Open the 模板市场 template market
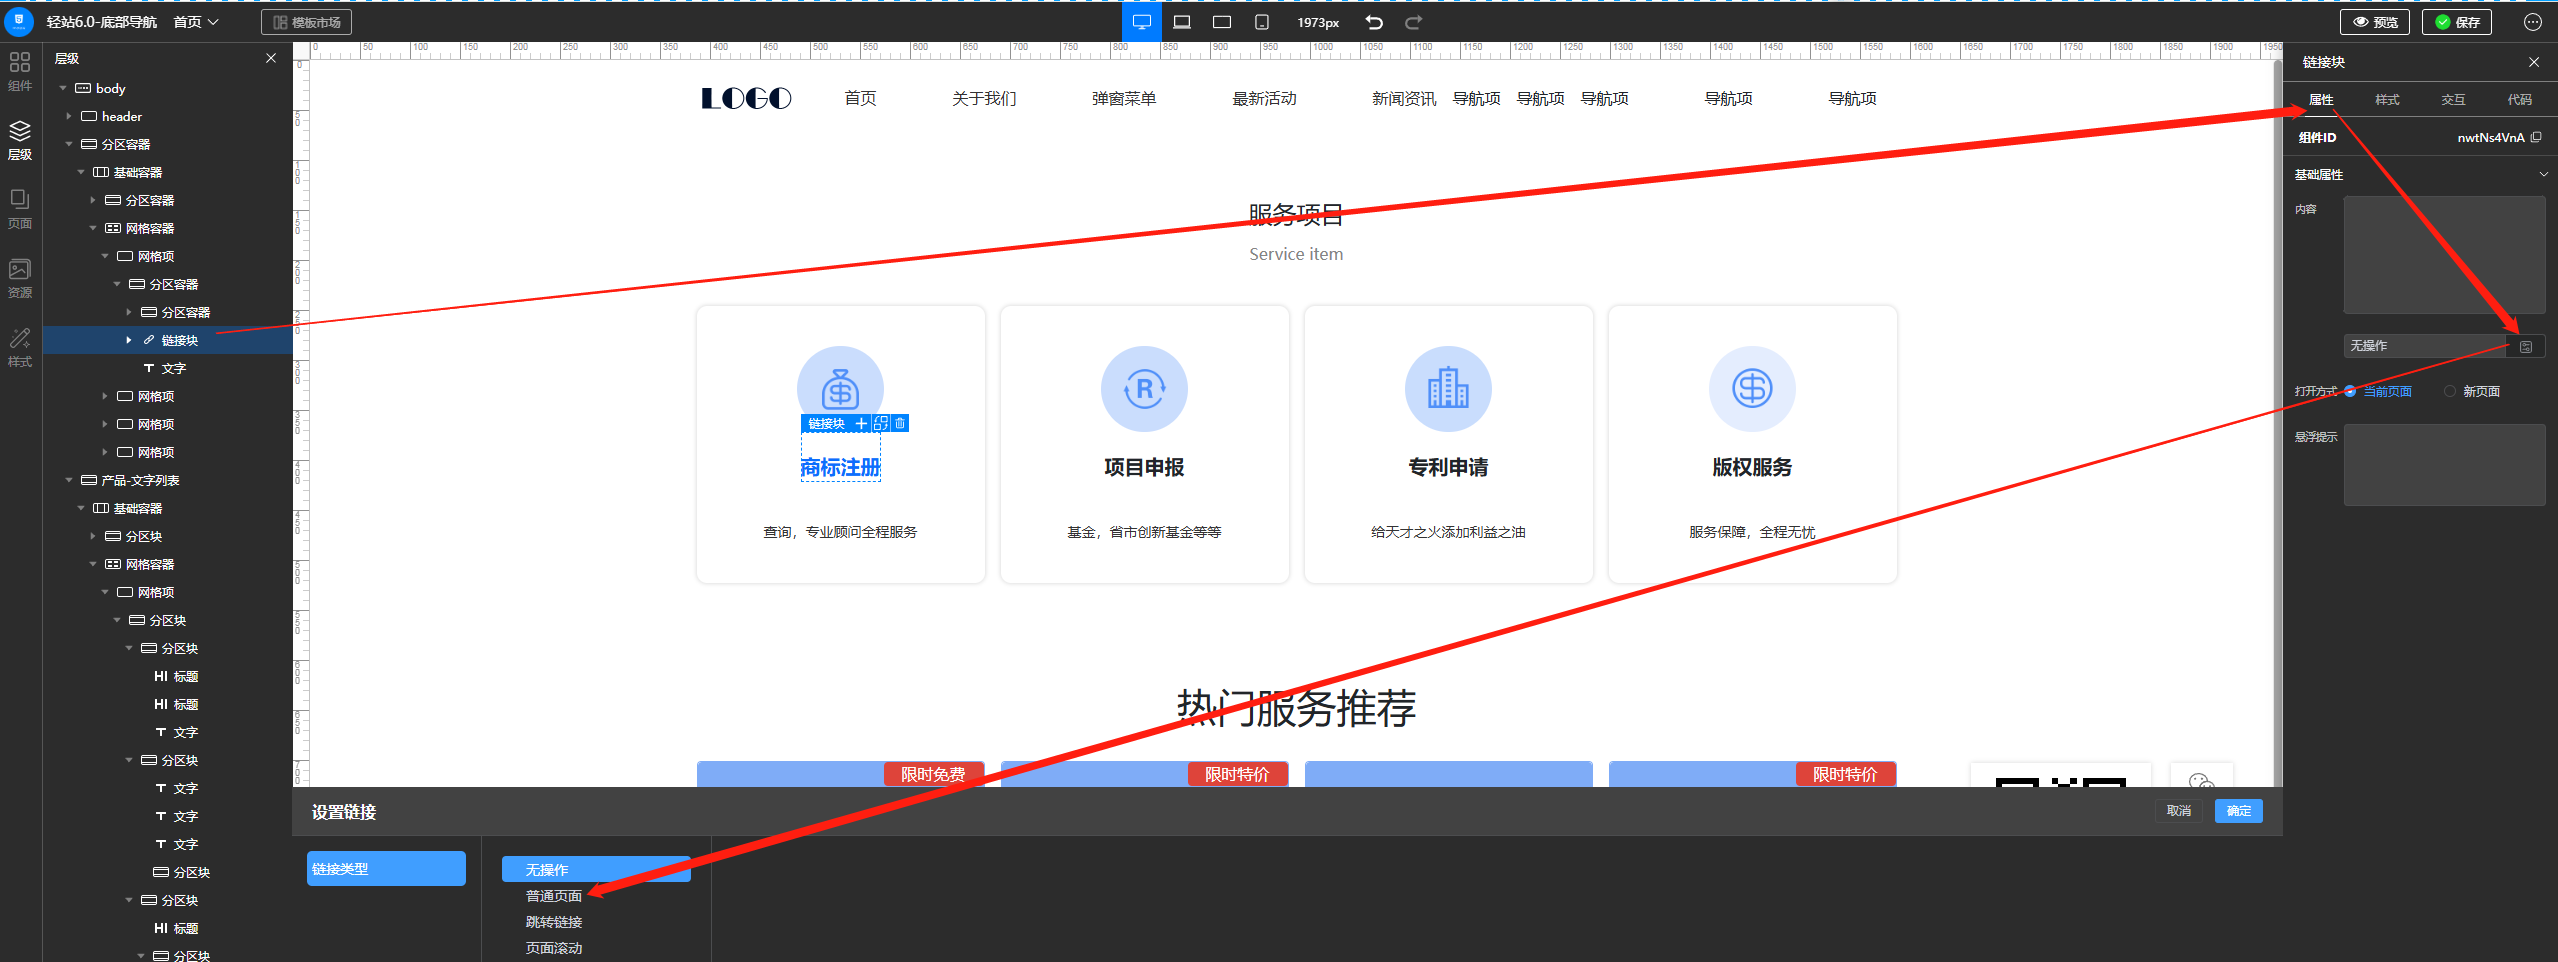The width and height of the screenshot is (2558, 962). click(x=307, y=22)
